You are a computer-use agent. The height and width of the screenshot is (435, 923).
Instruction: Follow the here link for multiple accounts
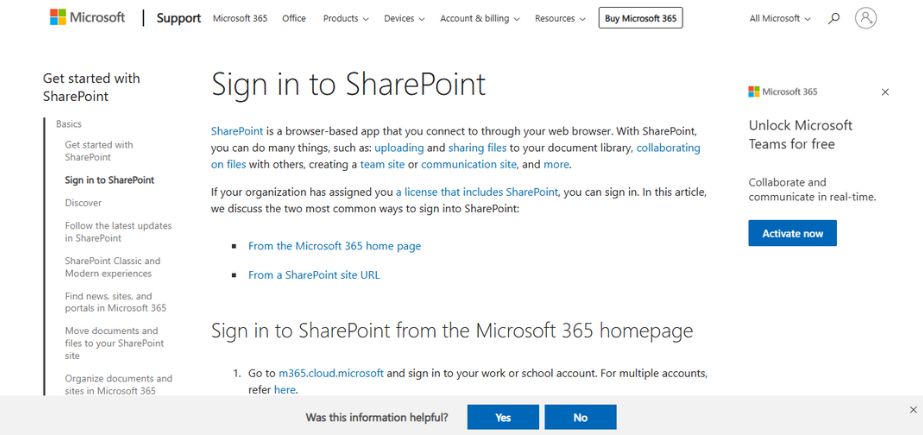point(284,390)
